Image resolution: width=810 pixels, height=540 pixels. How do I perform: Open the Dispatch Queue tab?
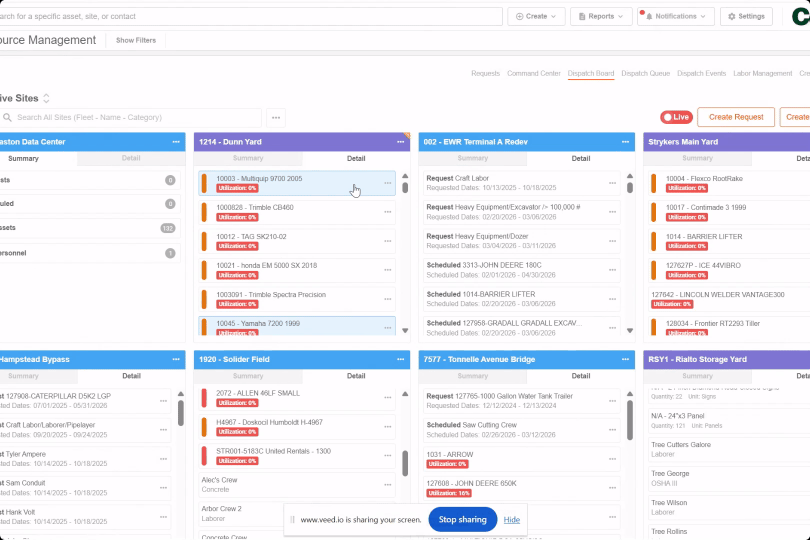point(646,73)
